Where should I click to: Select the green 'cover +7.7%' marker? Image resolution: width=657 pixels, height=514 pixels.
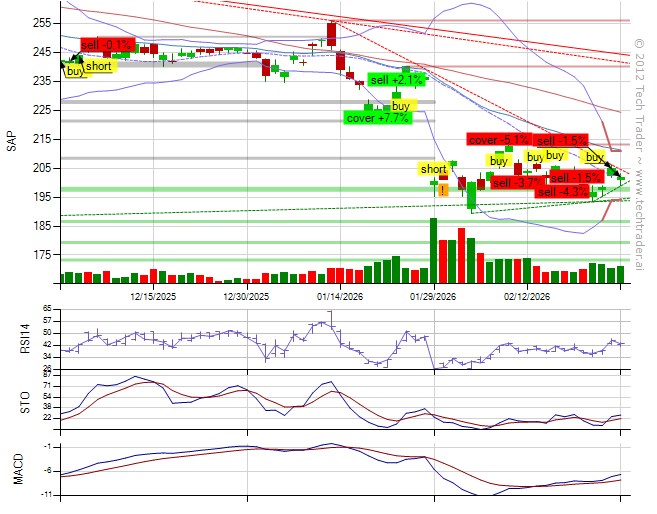coord(376,118)
